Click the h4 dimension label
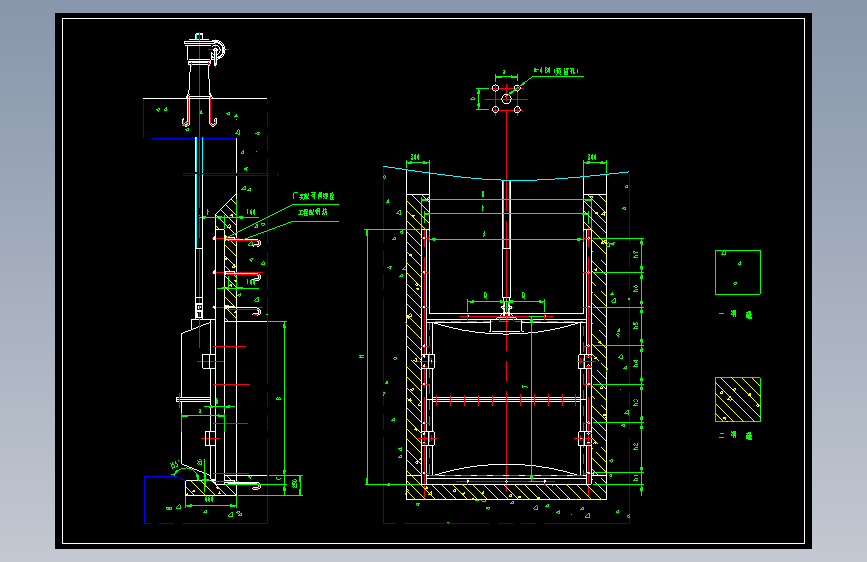This screenshot has width=867, height=562. (x=636, y=363)
